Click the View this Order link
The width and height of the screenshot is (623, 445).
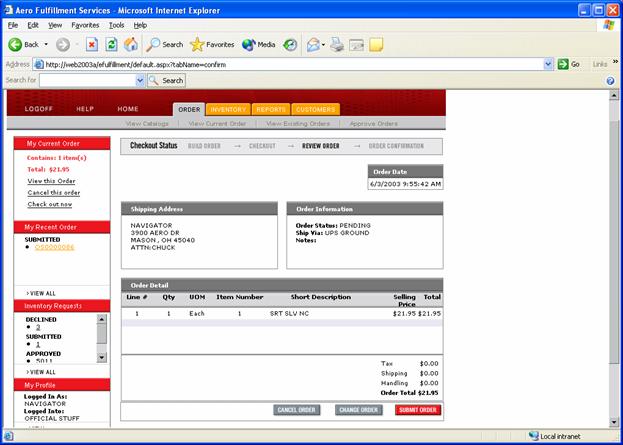pos(51,181)
